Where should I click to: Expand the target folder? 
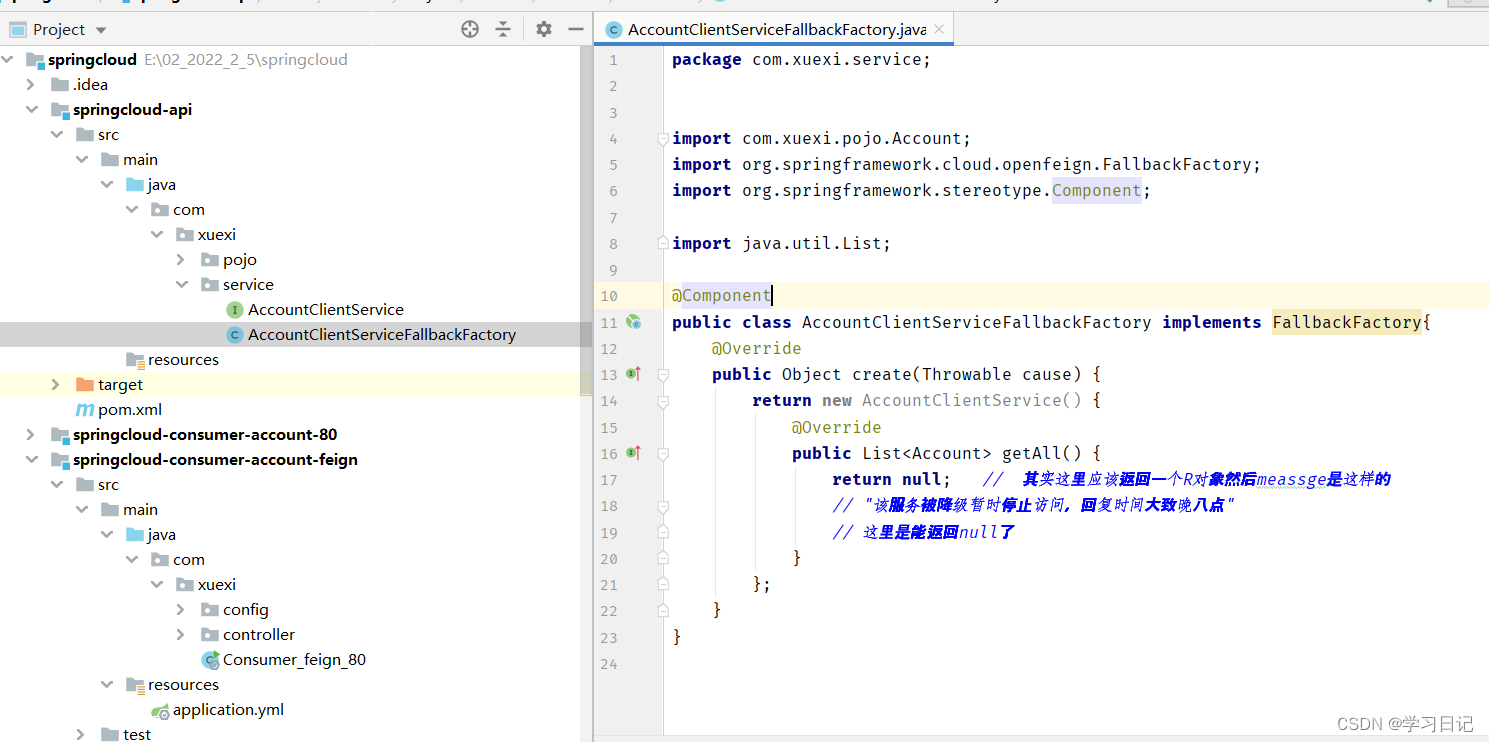point(57,385)
